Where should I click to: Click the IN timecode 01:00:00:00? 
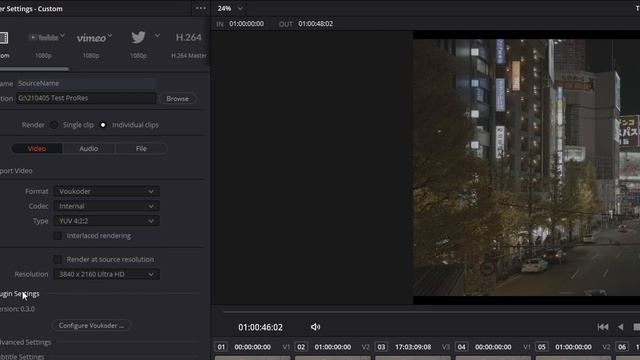[247, 24]
